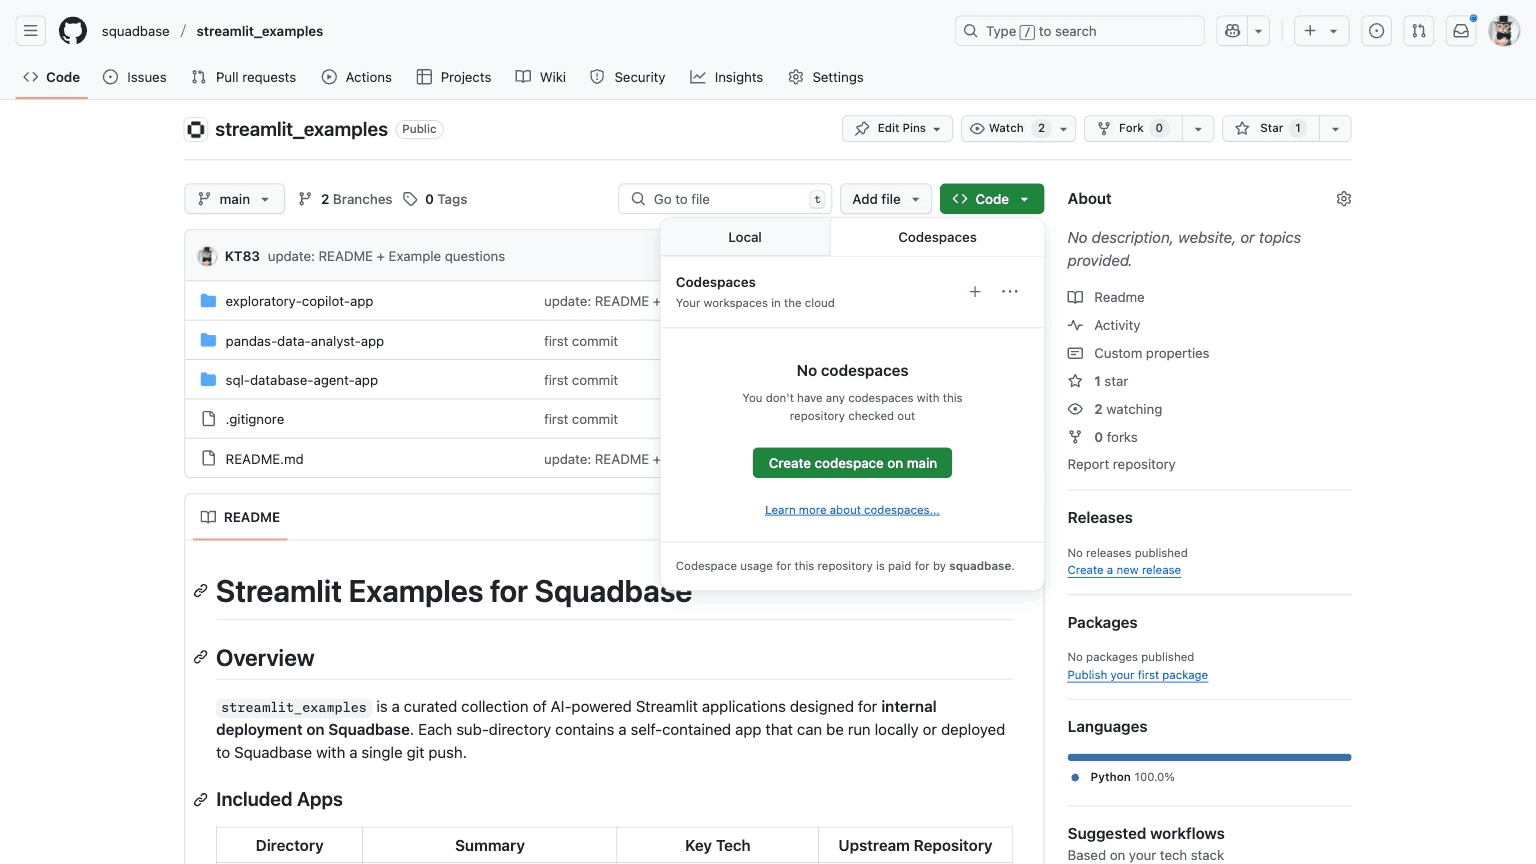This screenshot has height=864, width=1536.
Task: Open the global navigation hamburger menu
Action: [x=30, y=30]
